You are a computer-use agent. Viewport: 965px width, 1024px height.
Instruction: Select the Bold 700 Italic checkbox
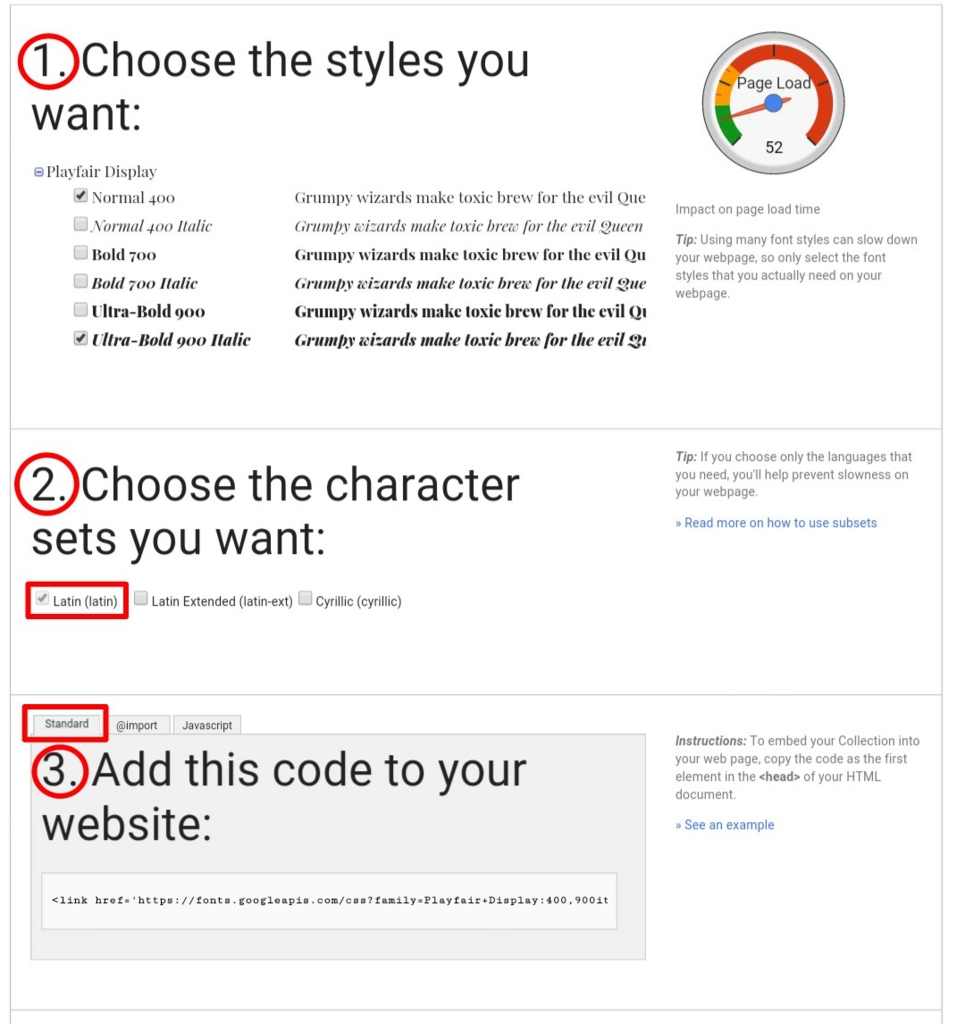click(80, 281)
